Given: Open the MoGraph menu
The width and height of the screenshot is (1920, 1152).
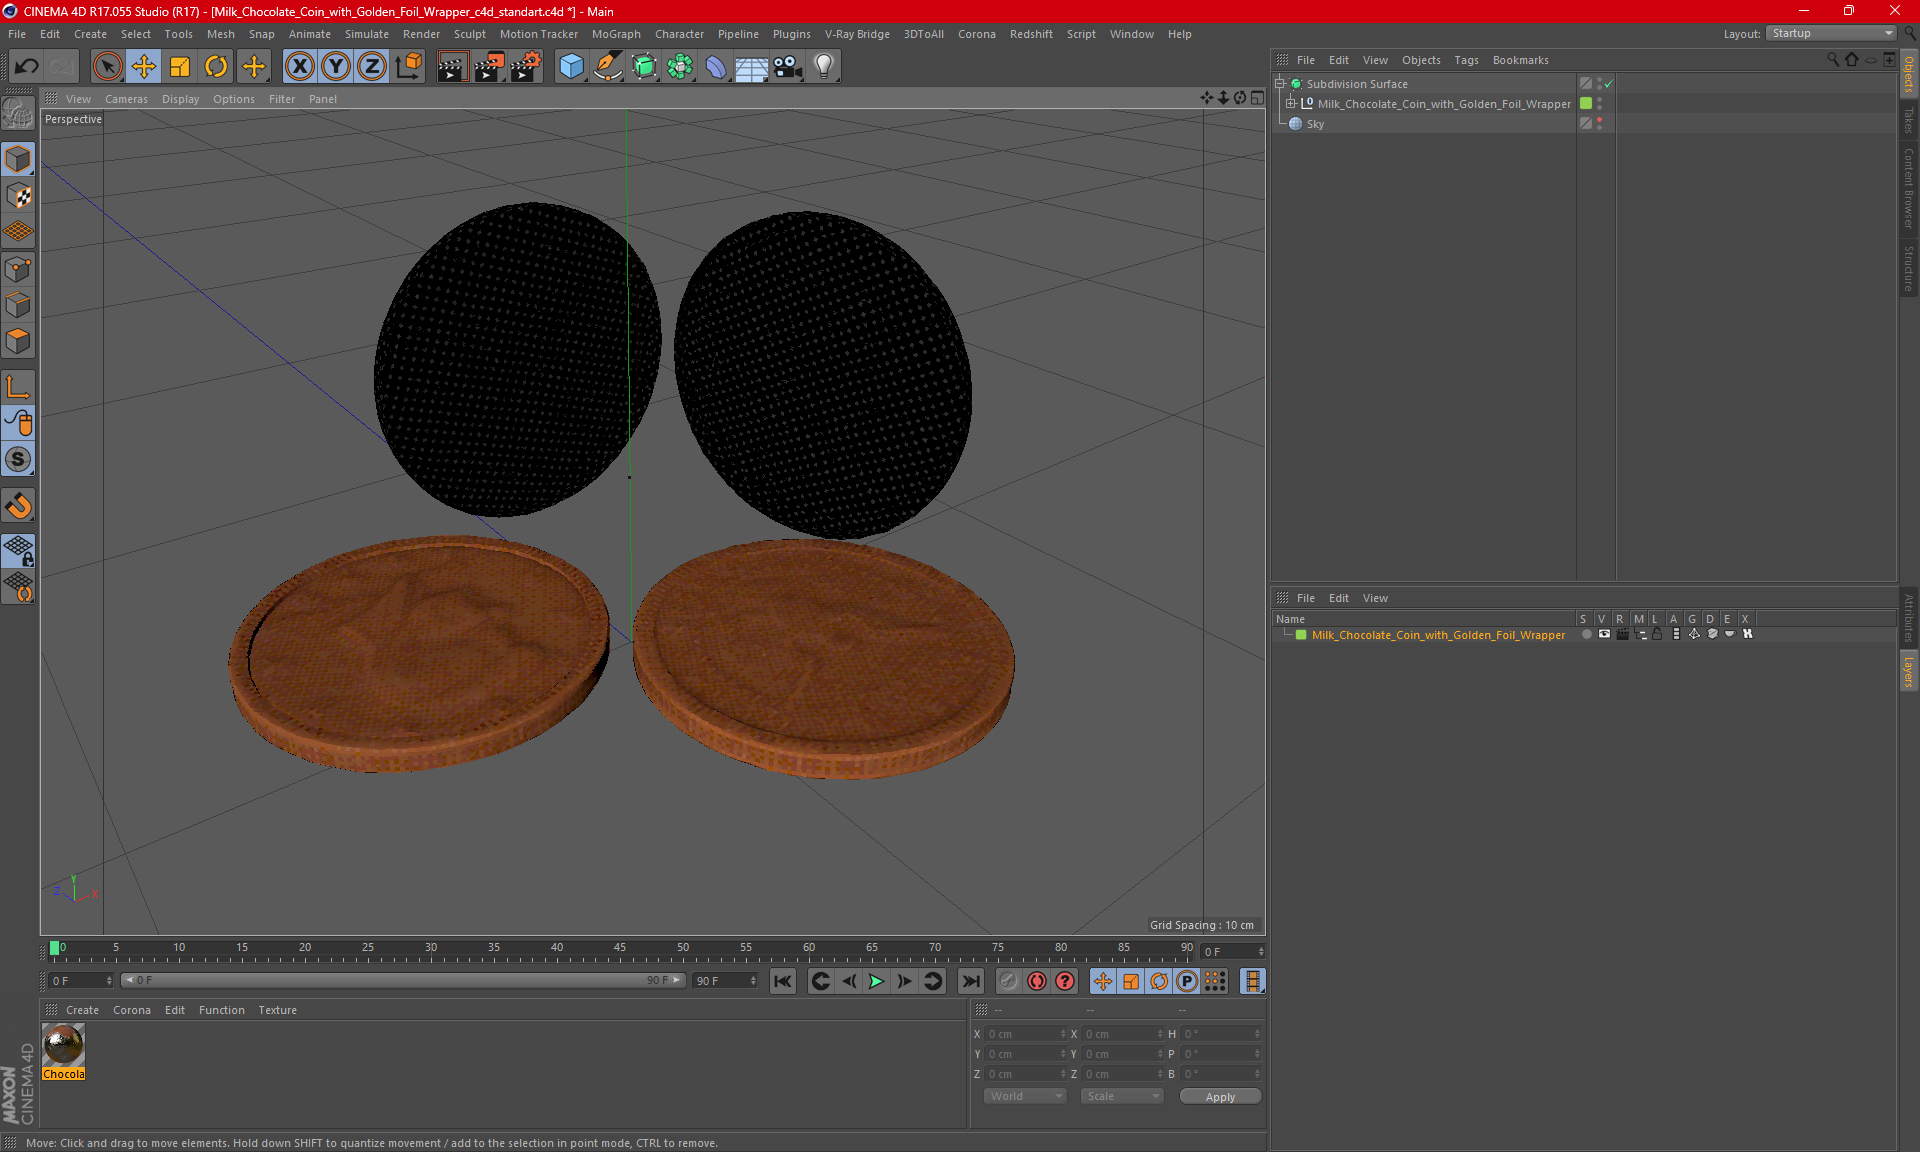Looking at the screenshot, I should click(x=616, y=34).
